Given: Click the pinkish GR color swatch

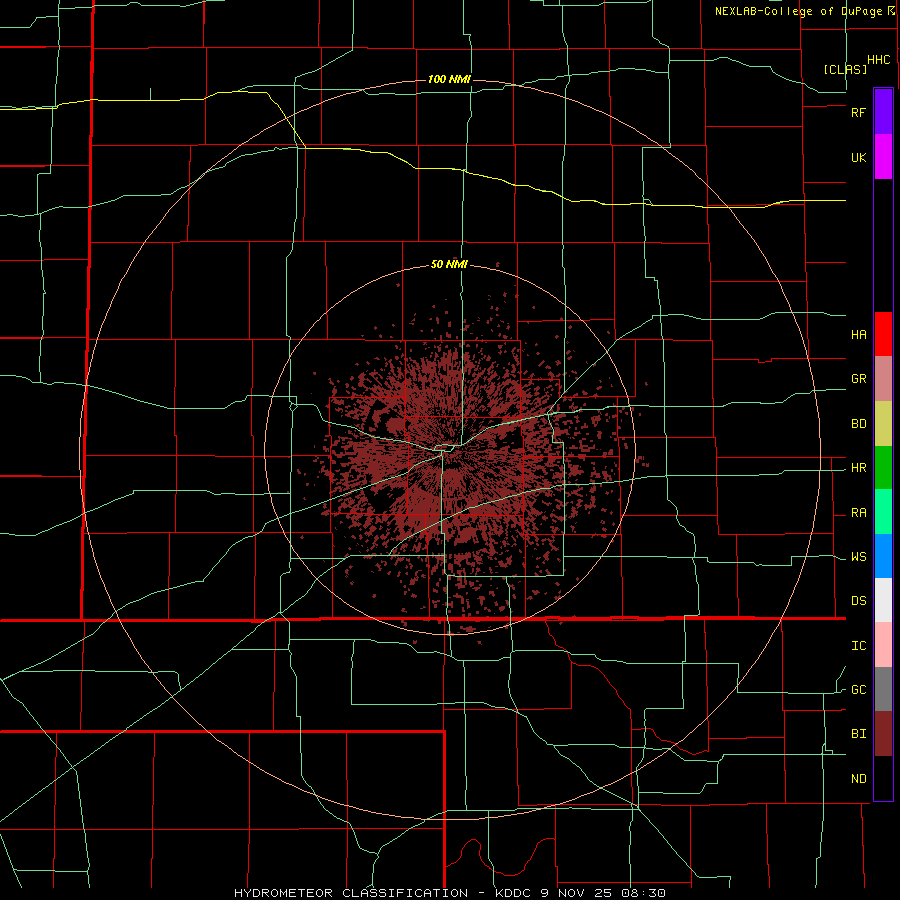Looking at the screenshot, I should pyautogui.click(x=883, y=379).
